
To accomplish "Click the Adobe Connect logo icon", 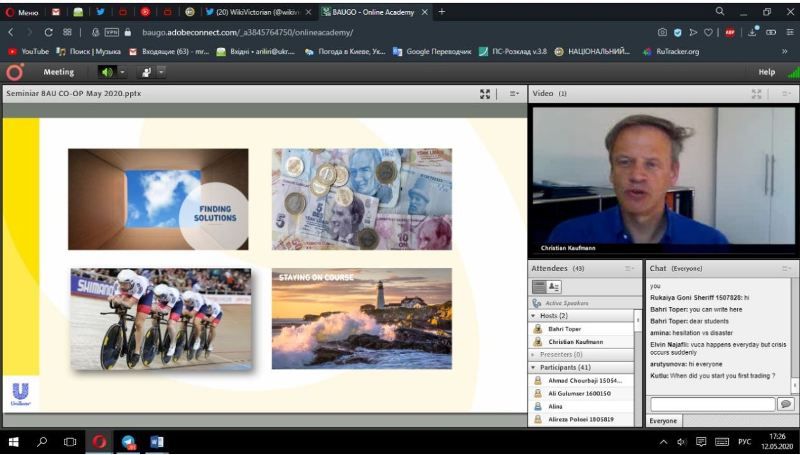I will click(14, 72).
